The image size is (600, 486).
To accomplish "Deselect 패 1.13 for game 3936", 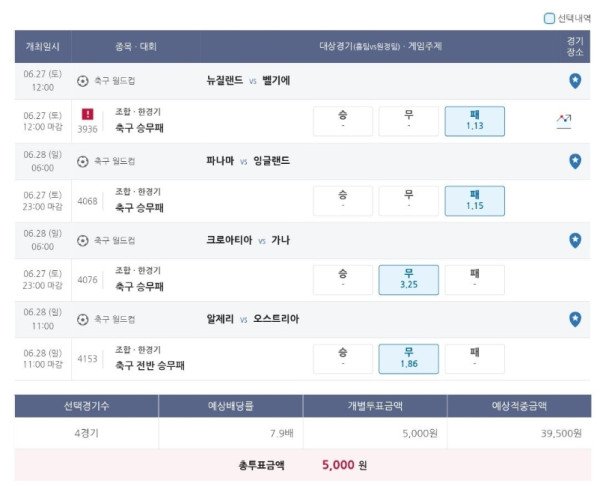I will [474, 121].
